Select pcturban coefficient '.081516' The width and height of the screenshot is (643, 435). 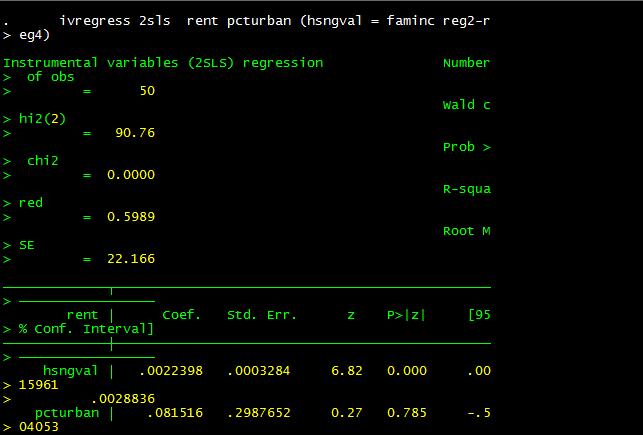pos(175,412)
